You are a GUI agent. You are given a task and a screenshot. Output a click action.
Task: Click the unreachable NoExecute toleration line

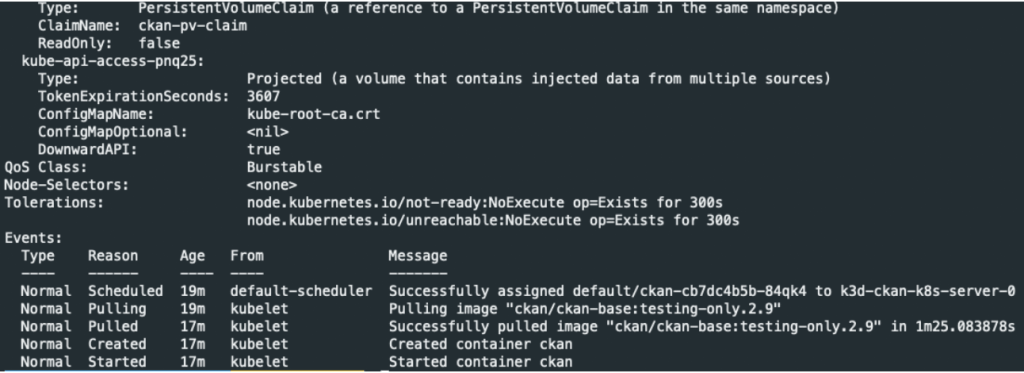tap(493, 220)
